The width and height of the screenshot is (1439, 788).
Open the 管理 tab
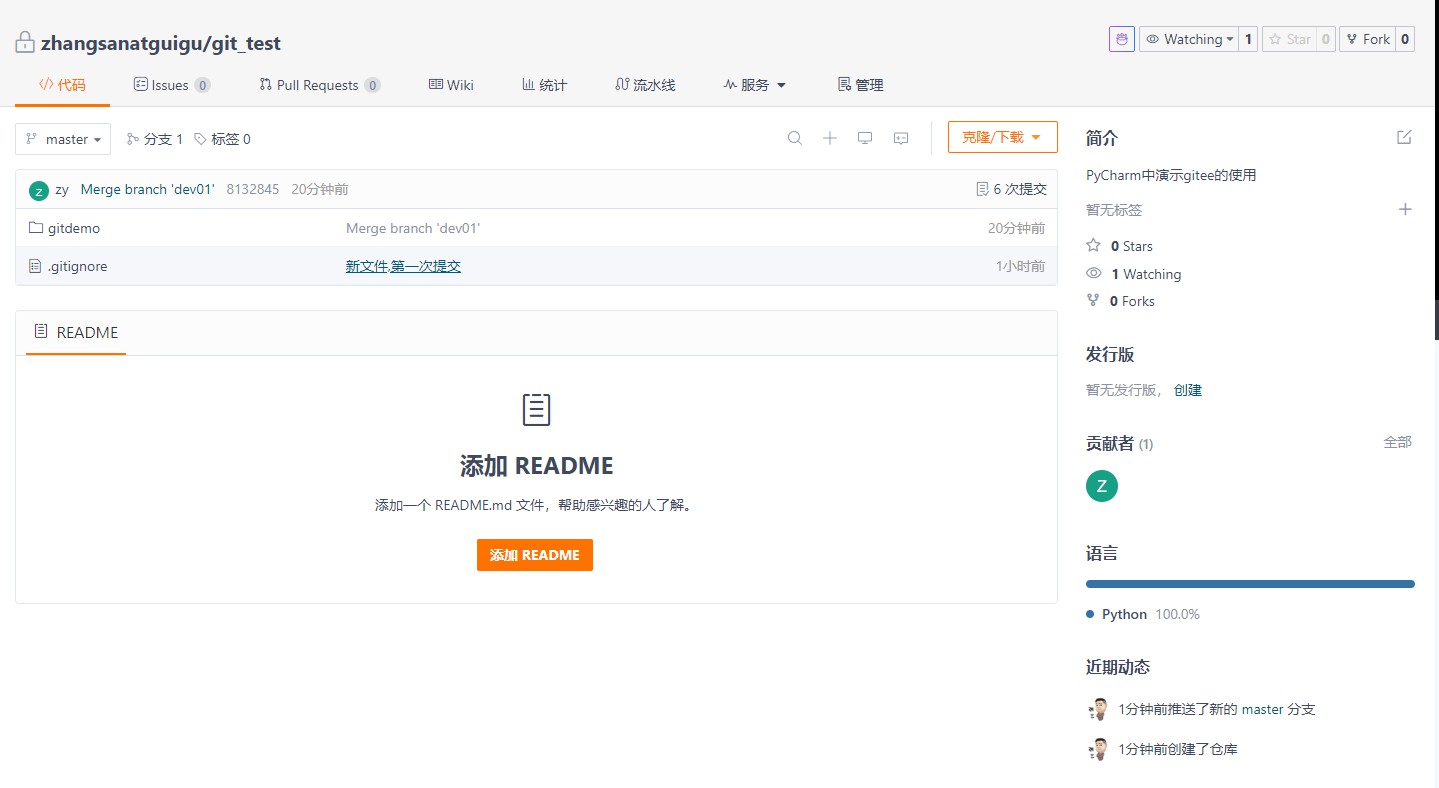click(860, 85)
